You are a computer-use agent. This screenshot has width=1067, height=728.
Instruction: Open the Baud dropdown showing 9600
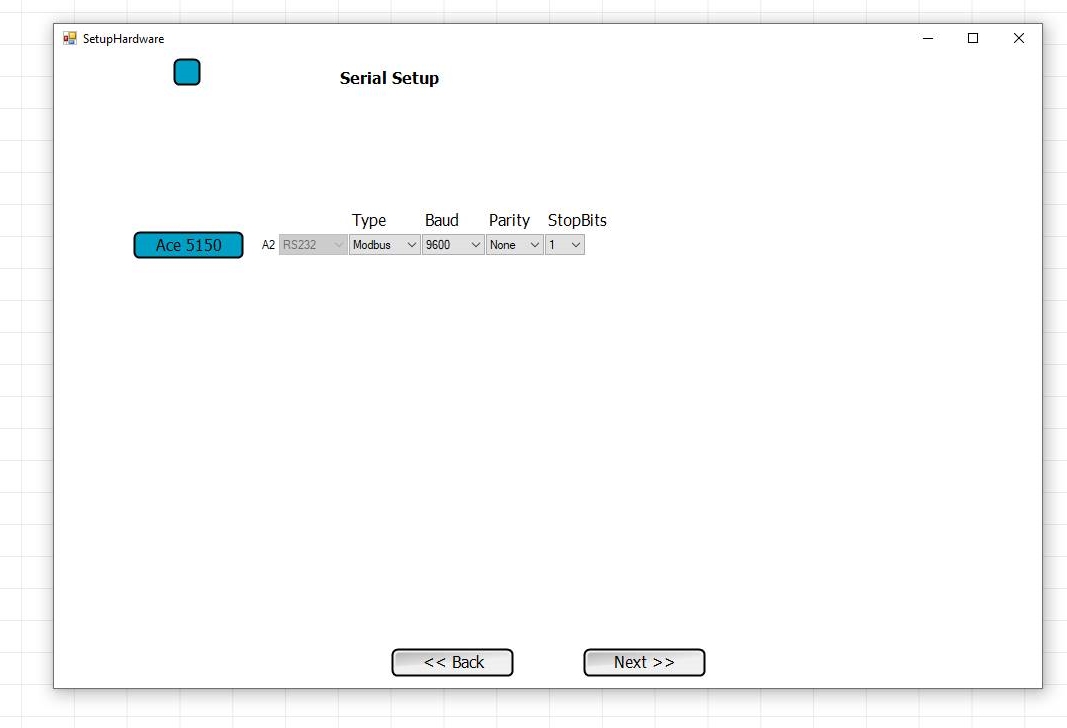(453, 245)
